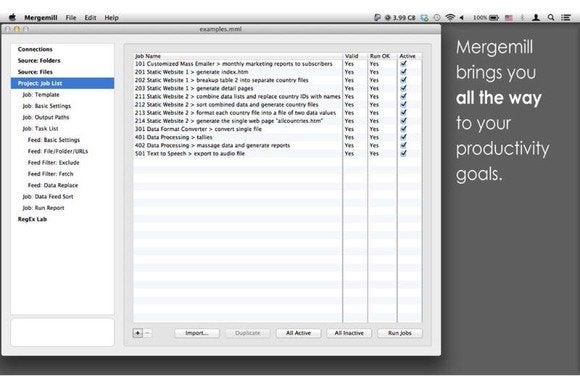Toggle Active checkbox for job 101

[404, 64]
